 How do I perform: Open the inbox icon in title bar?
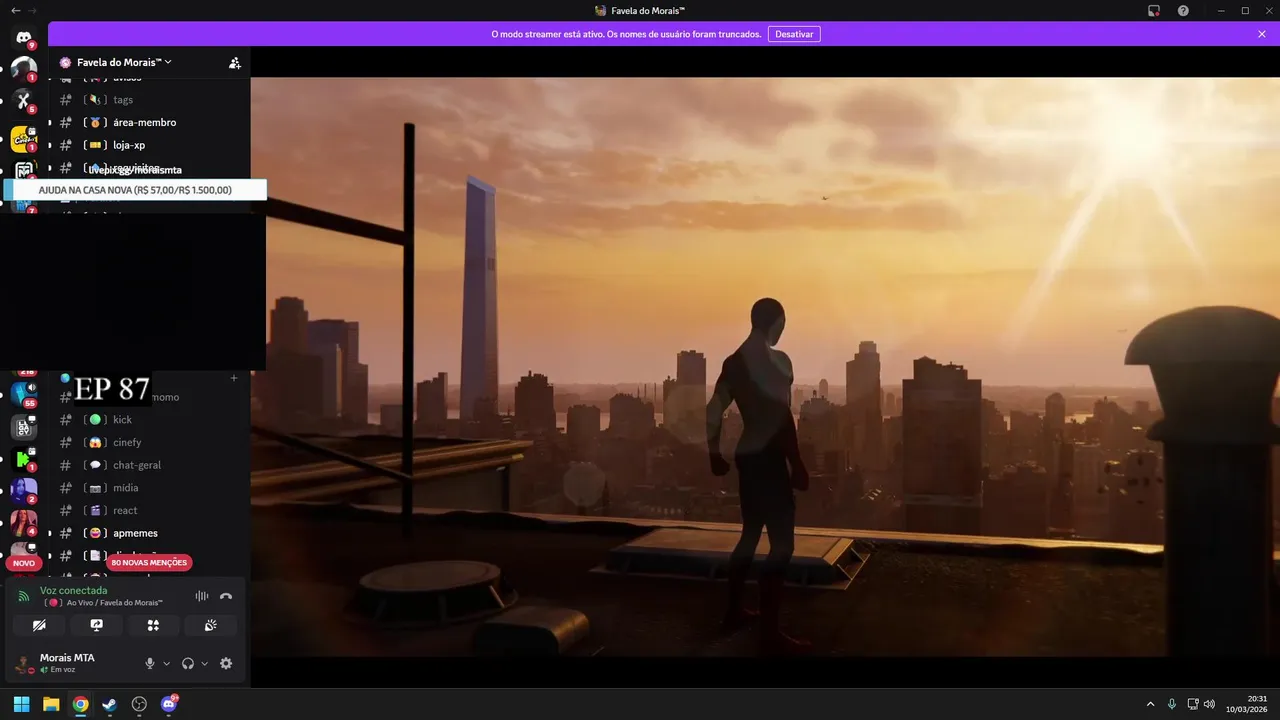click(1154, 10)
